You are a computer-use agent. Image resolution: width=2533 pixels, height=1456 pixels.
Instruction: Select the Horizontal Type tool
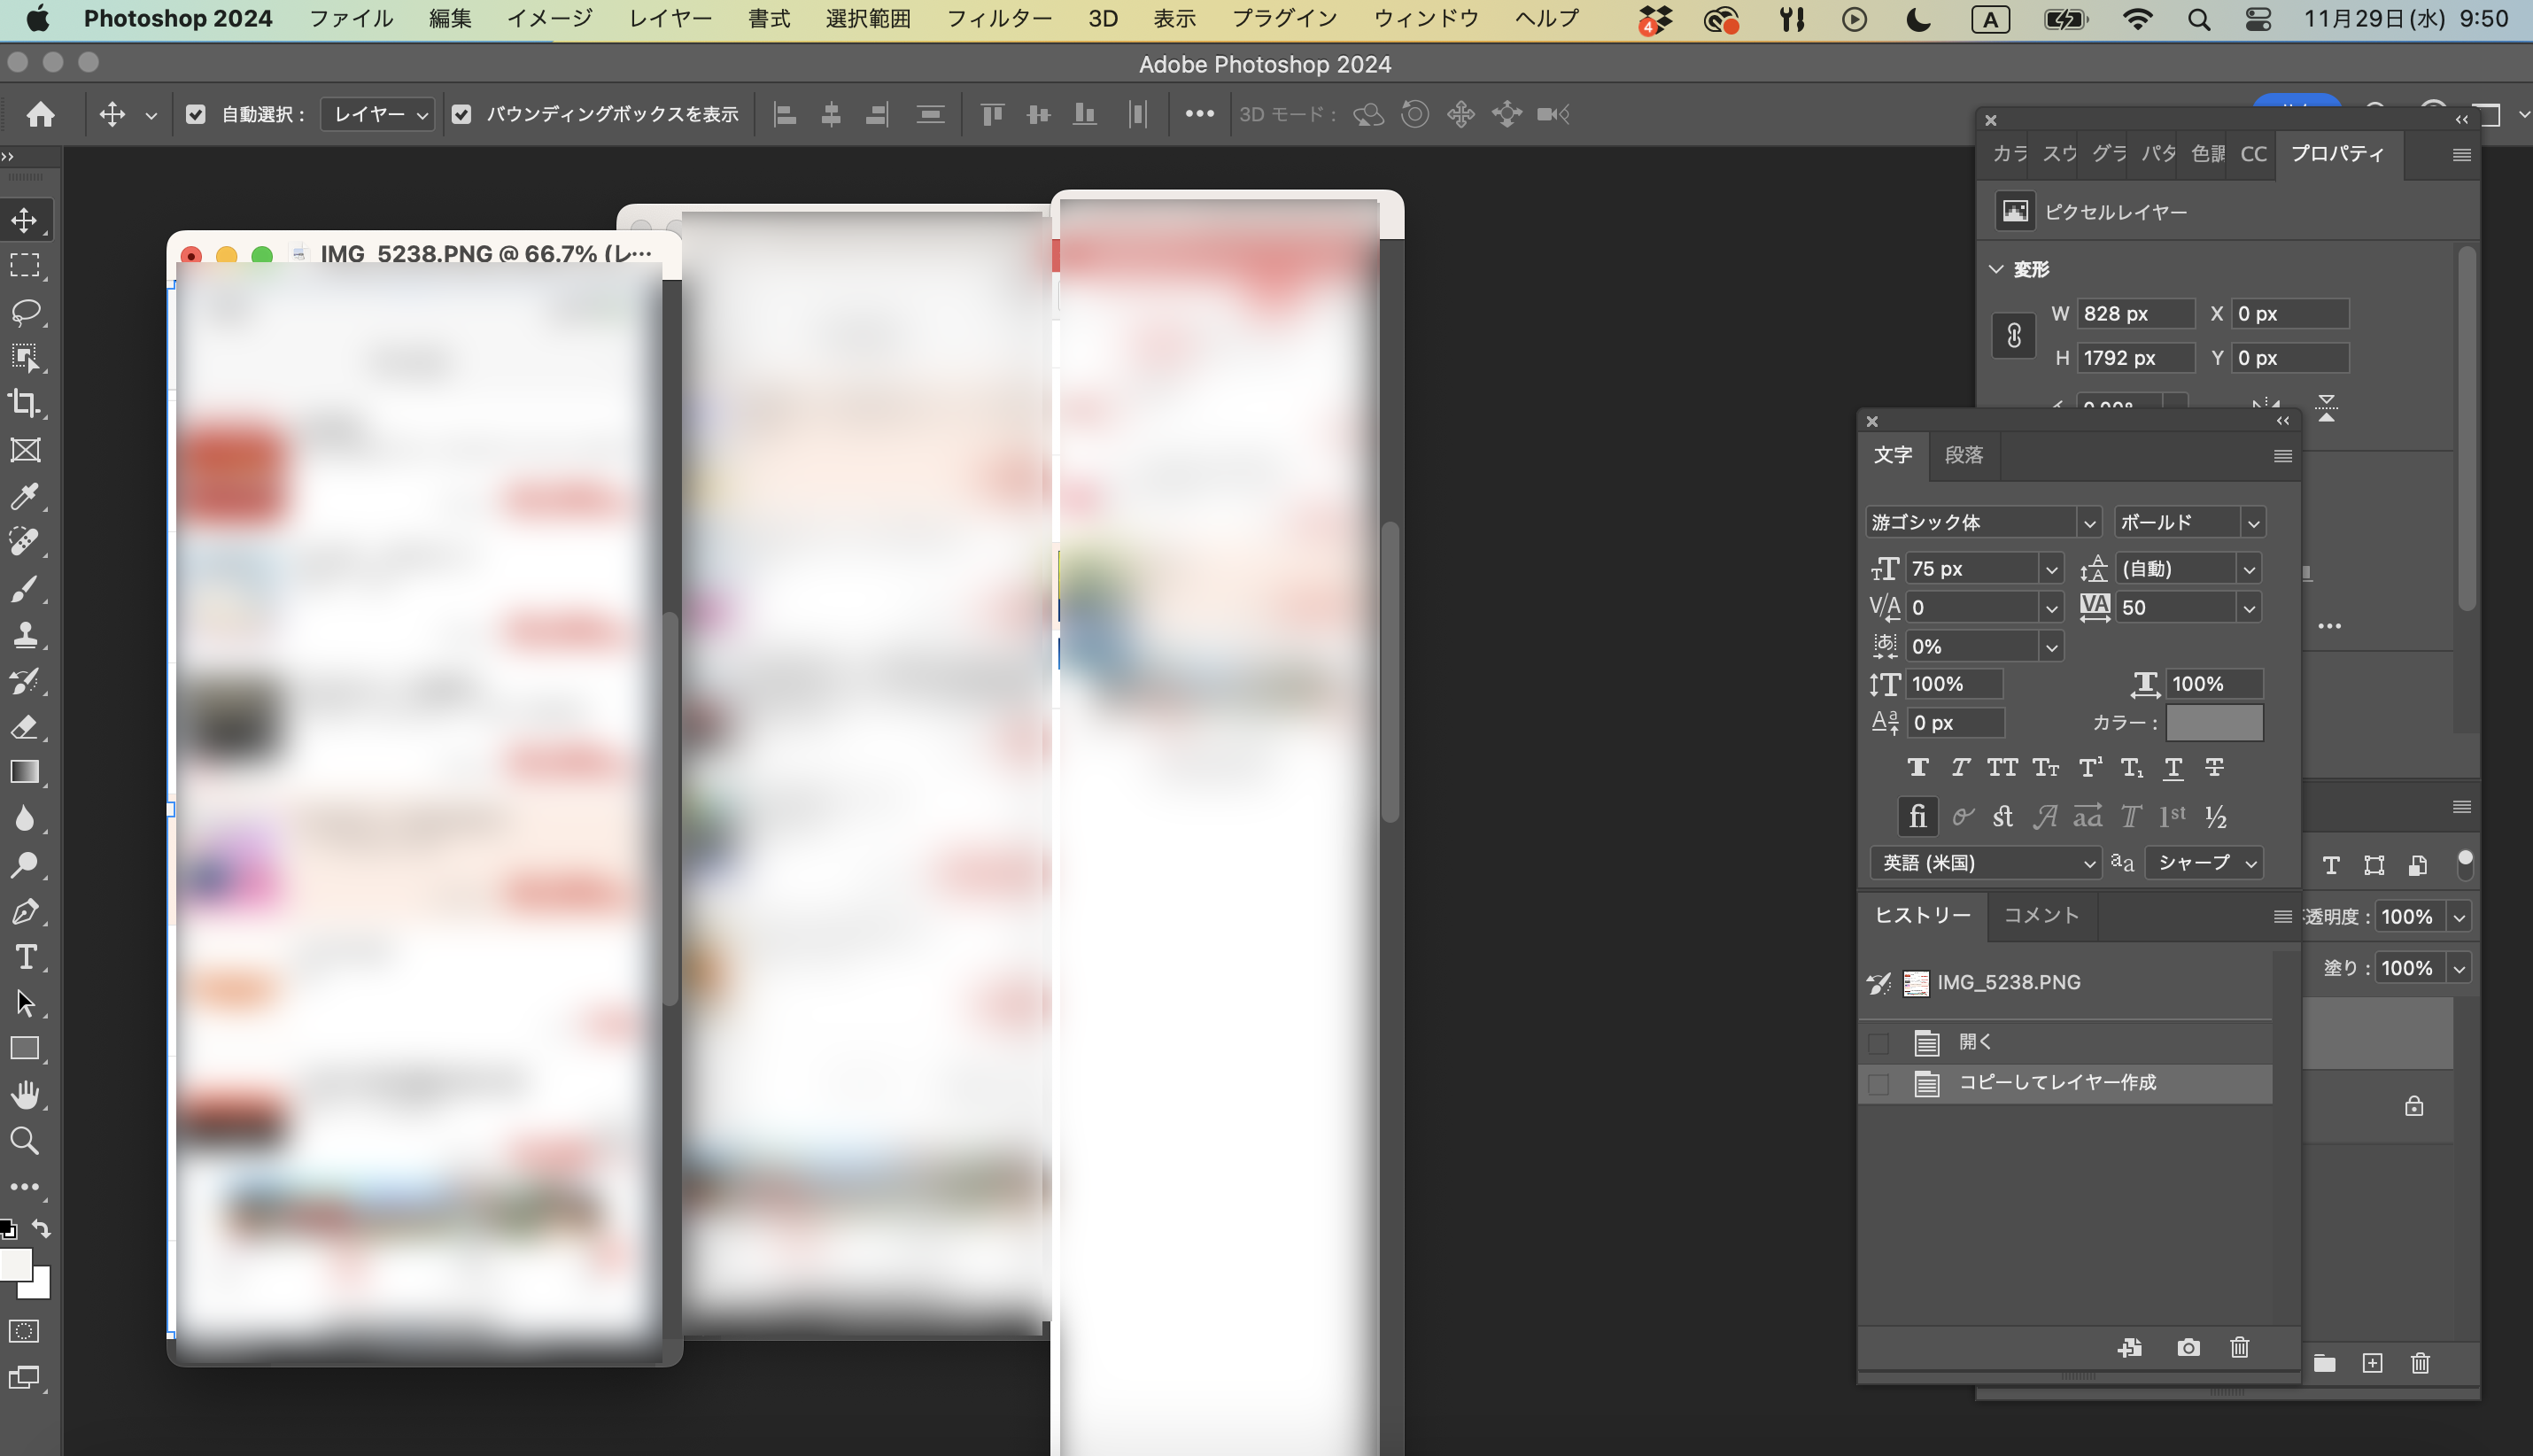25,957
